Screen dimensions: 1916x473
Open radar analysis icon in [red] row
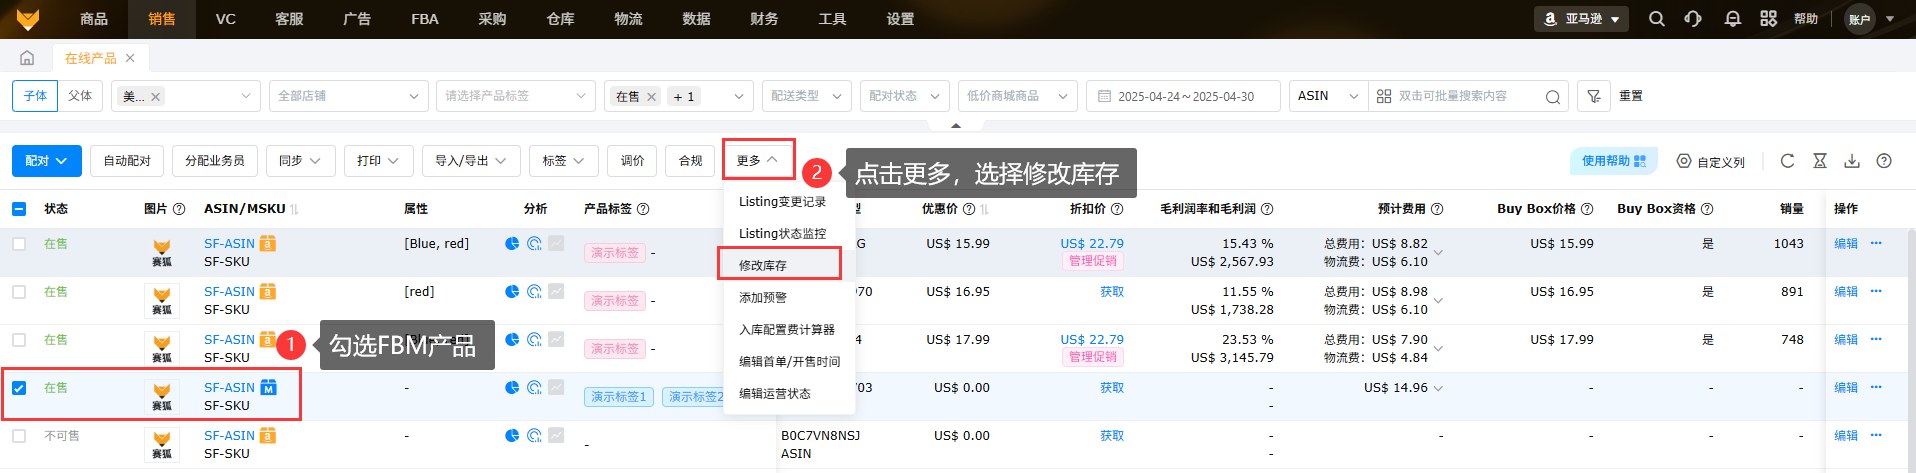pyautogui.click(x=534, y=291)
